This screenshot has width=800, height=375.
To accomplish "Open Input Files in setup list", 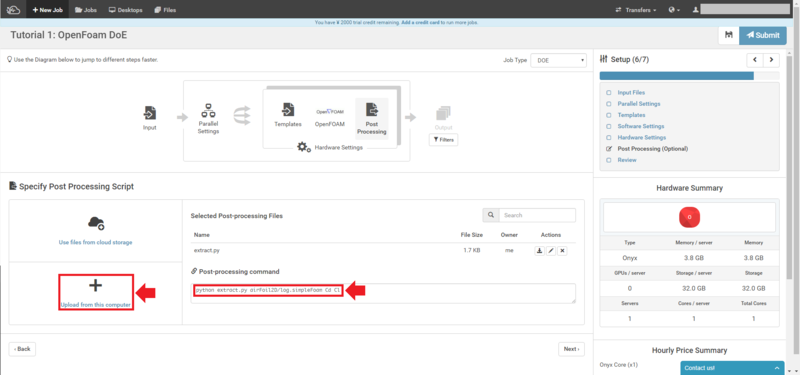I will (631, 93).
